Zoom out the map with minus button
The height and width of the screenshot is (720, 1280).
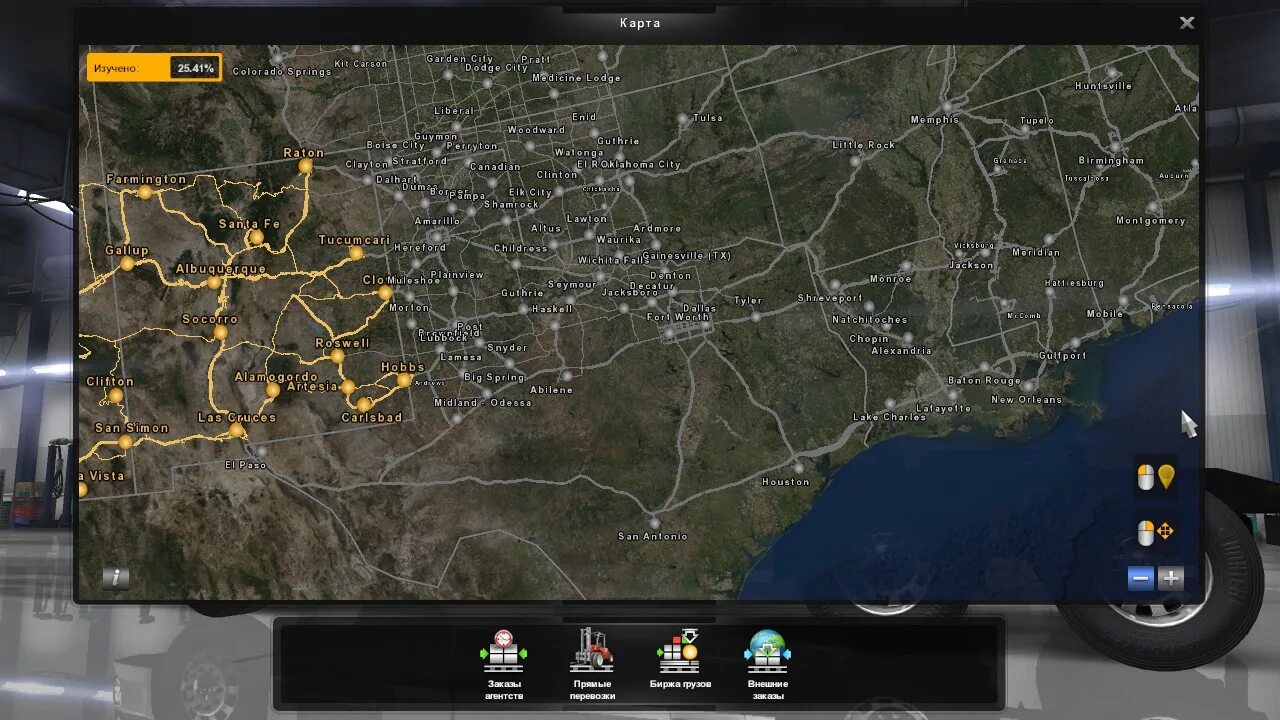(x=1141, y=578)
